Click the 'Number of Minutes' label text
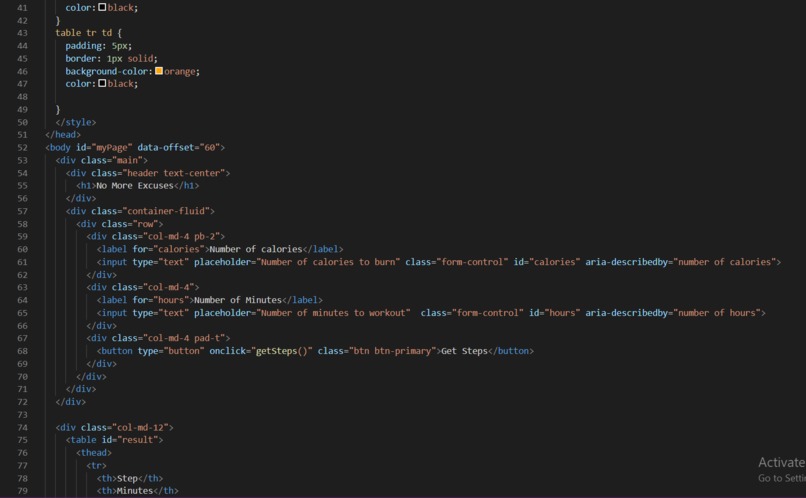 [x=237, y=300]
